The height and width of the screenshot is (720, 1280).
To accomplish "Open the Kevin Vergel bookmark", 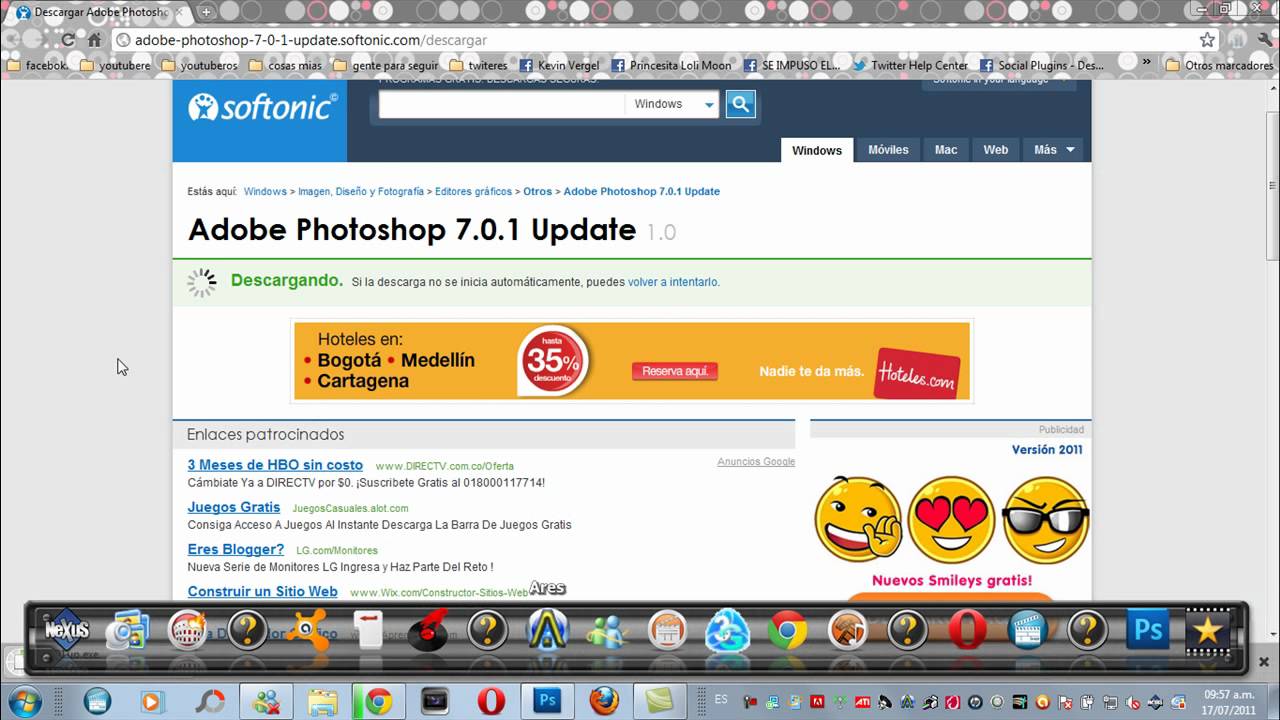I will tap(560, 66).
